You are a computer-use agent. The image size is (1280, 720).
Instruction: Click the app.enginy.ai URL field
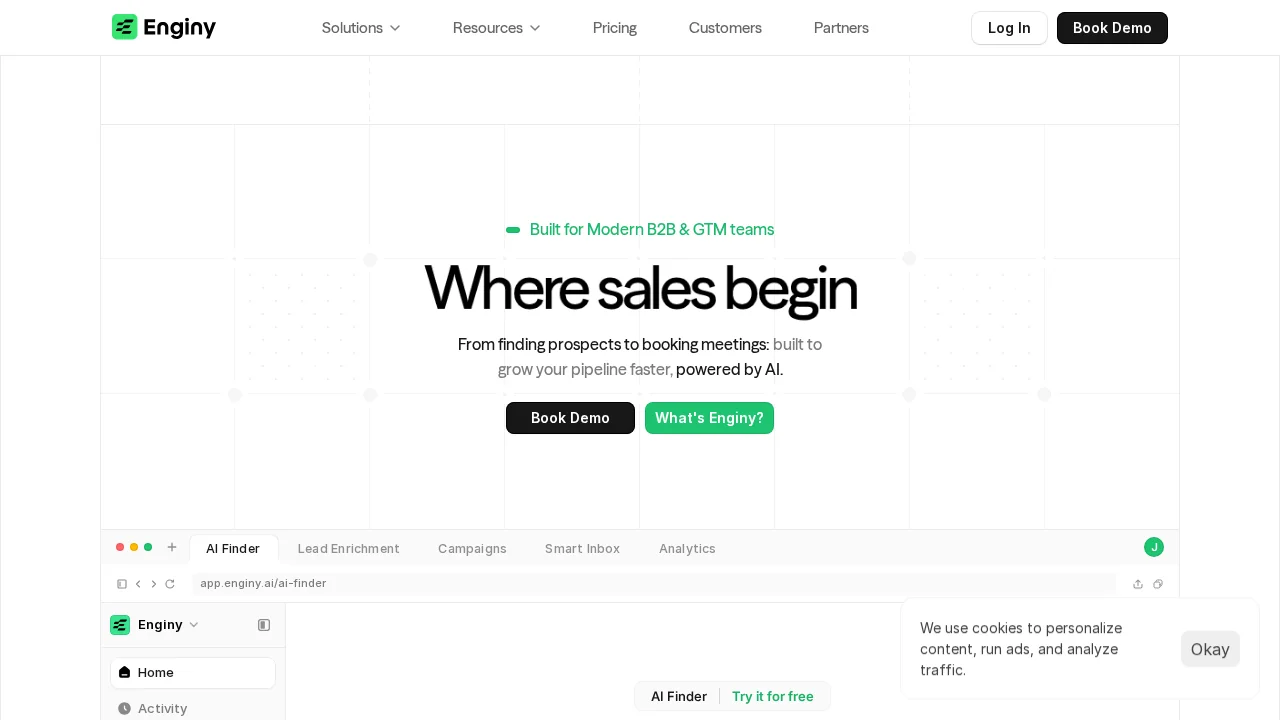654,584
